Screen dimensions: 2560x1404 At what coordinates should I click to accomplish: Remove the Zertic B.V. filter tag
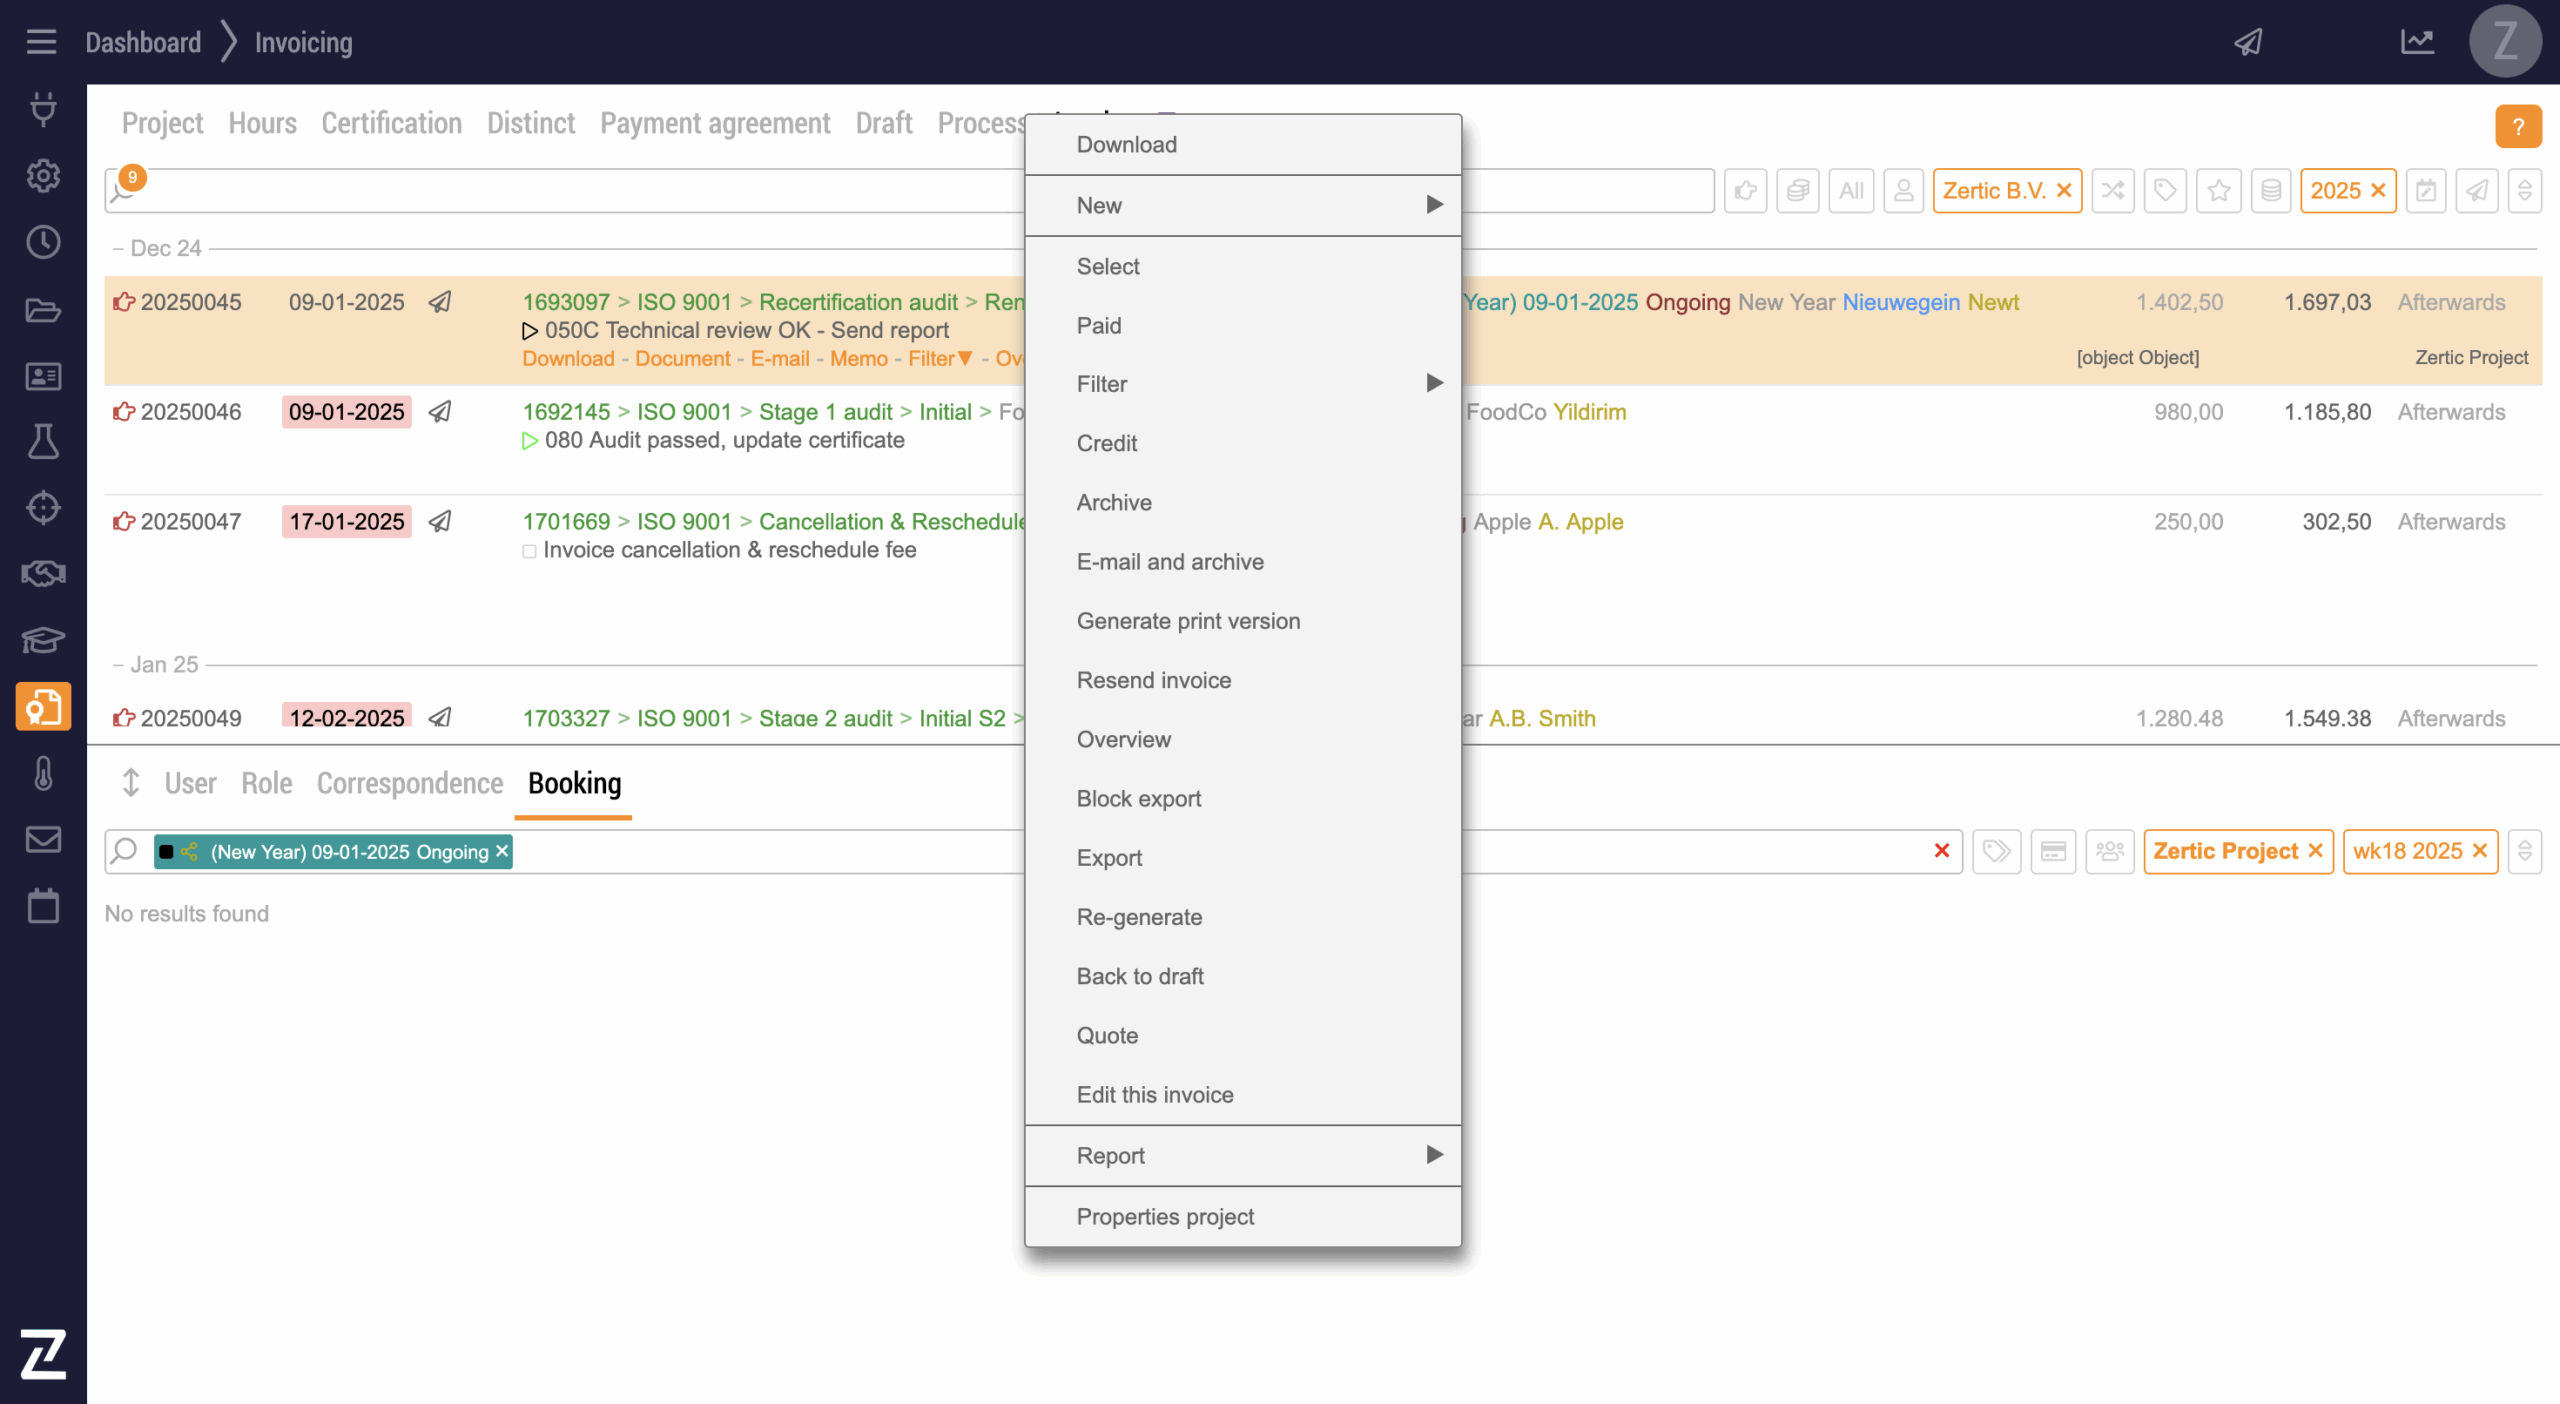[2064, 191]
